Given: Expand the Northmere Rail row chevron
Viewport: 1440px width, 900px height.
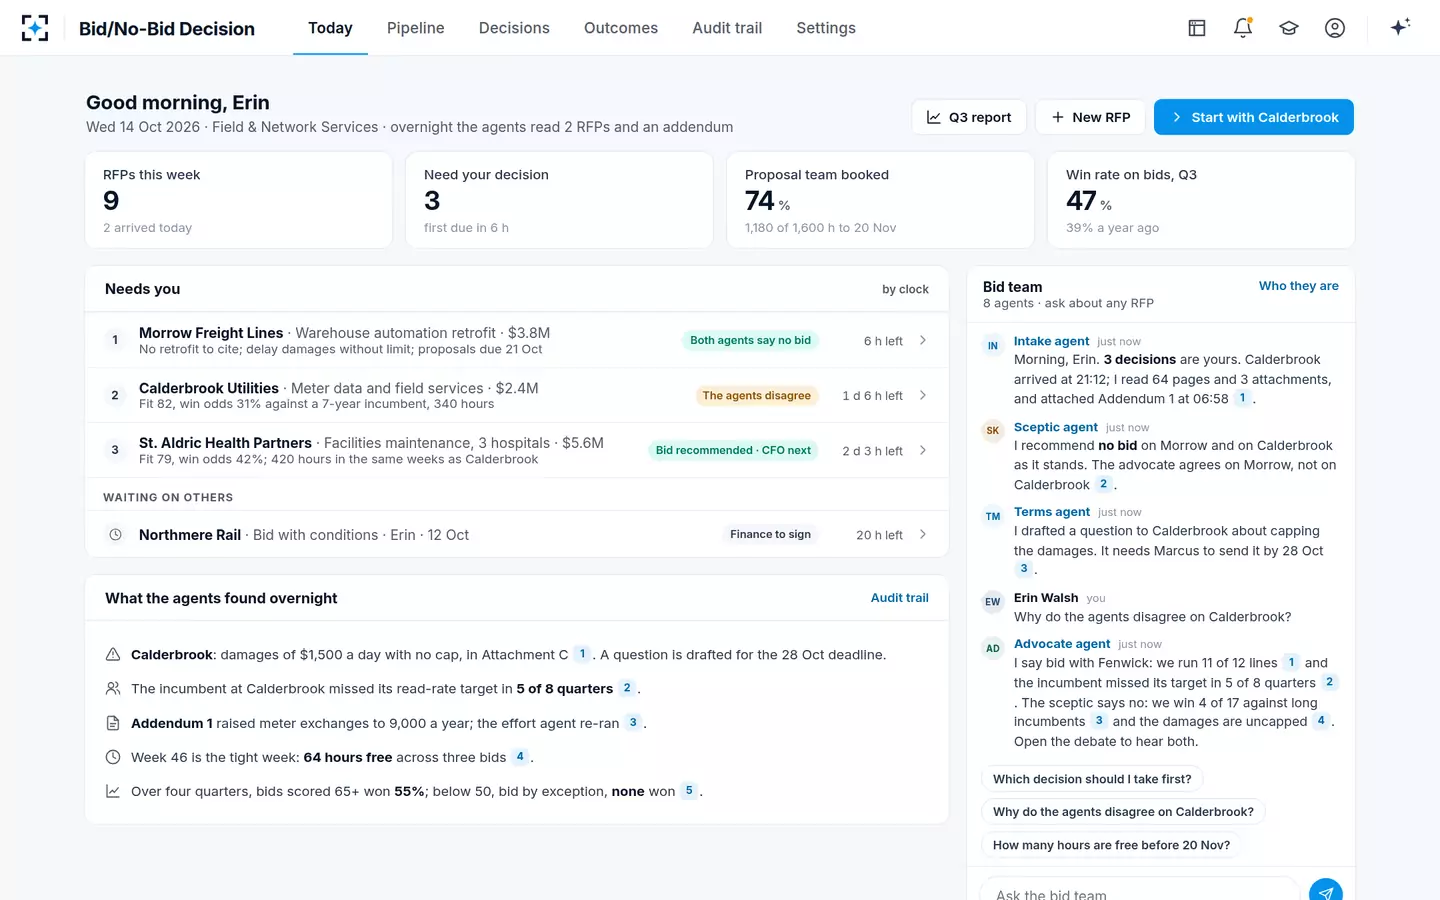Looking at the screenshot, I should (922, 535).
